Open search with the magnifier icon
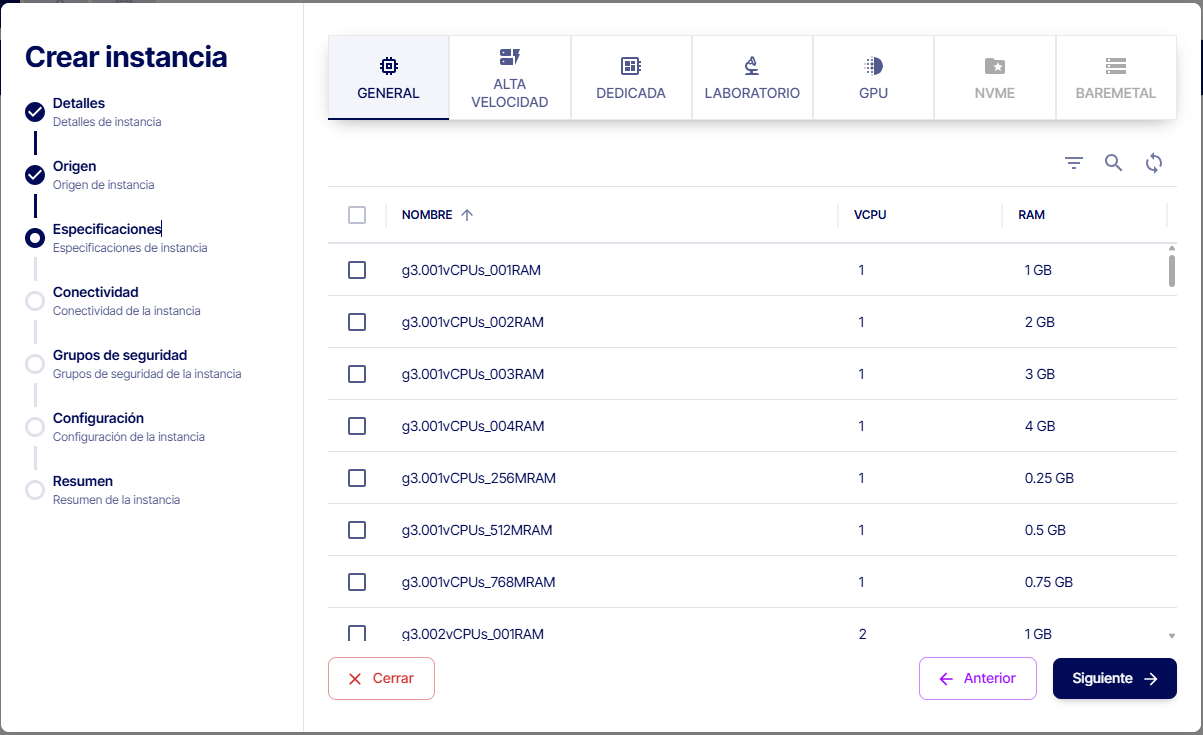Image resolution: width=1203 pixels, height=735 pixels. (1113, 163)
